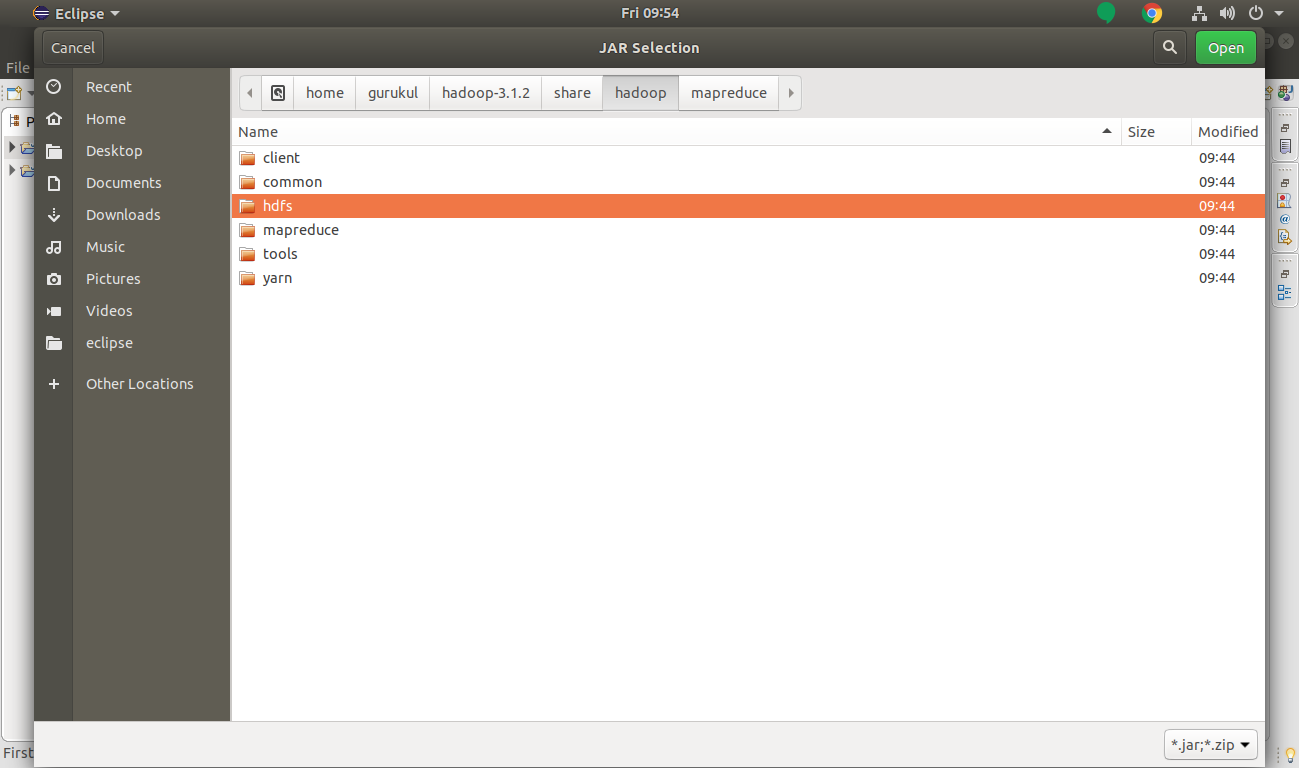Select the client folder name
1299x768 pixels.
[281, 158]
